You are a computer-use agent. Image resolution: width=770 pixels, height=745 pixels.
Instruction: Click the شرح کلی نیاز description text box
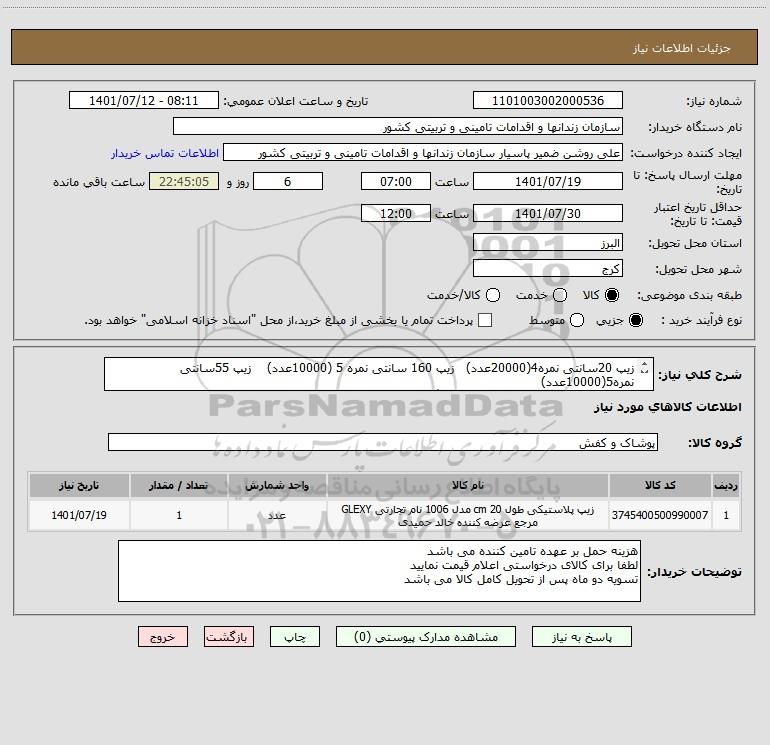tap(379, 374)
